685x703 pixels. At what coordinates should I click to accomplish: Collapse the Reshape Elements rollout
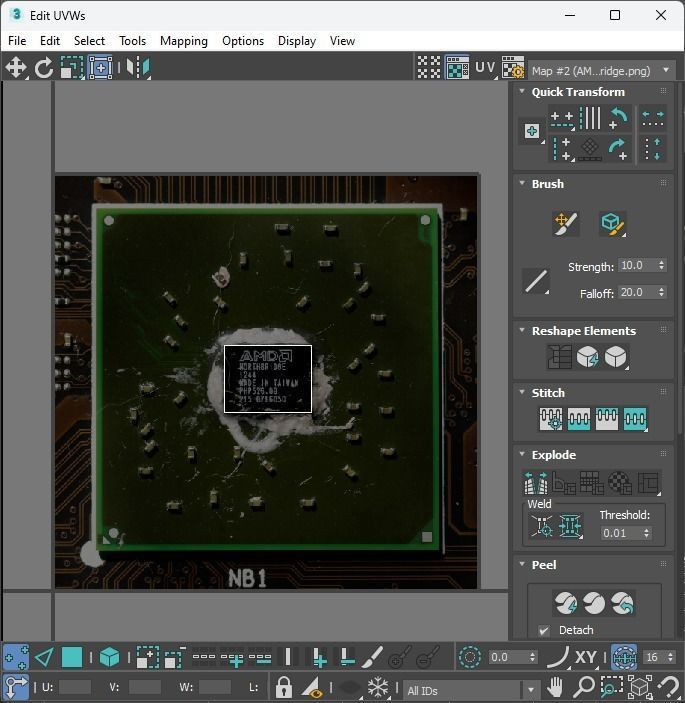[x=522, y=330]
